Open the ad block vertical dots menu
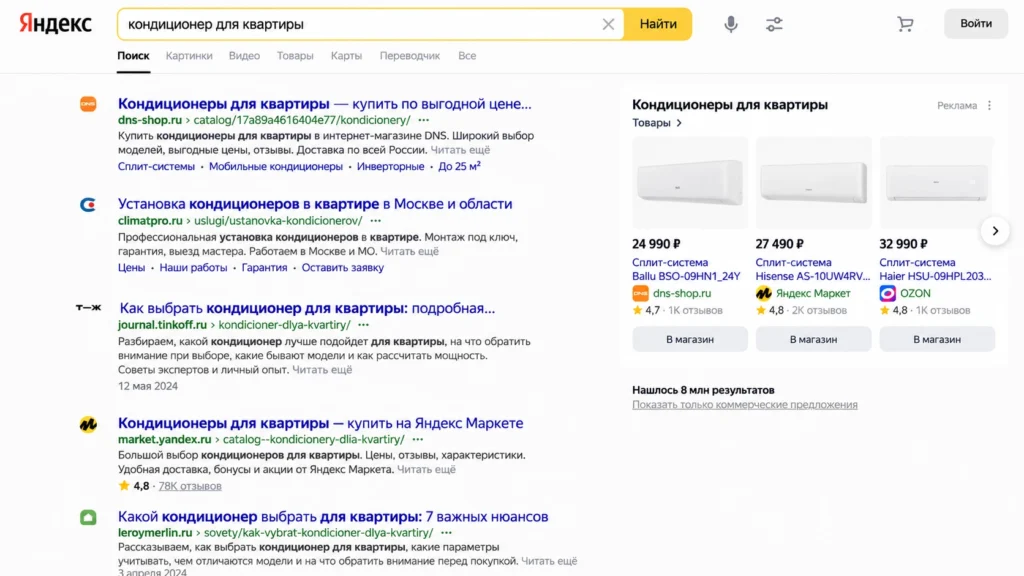 pyautogui.click(x=989, y=105)
